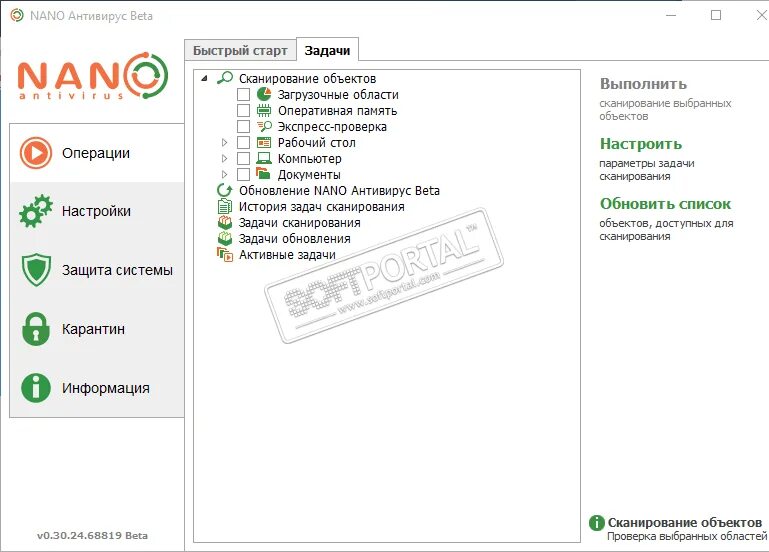
Task: Select the Компьютер checkbox
Action: [x=243, y=159]
